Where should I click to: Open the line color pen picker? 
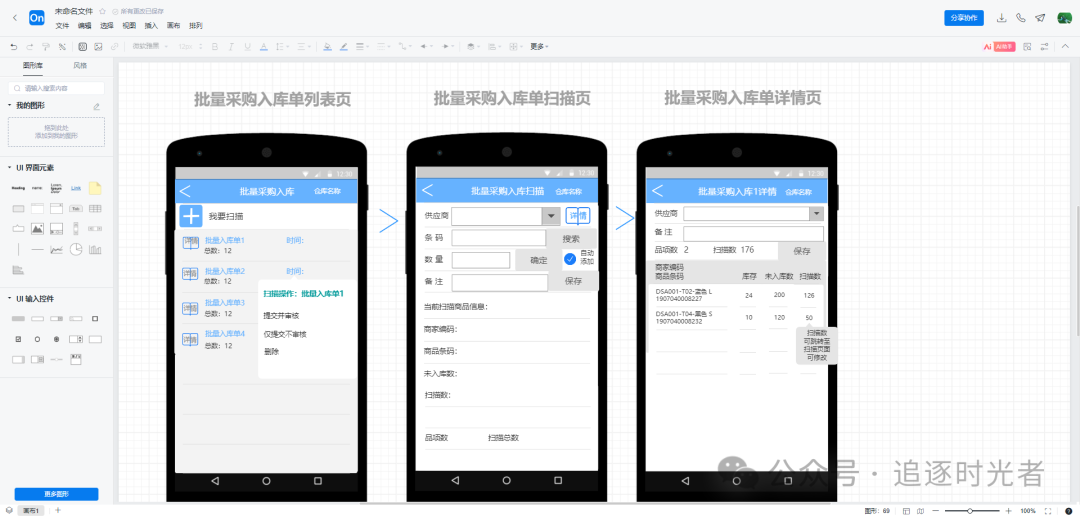[x=344, y=47]
